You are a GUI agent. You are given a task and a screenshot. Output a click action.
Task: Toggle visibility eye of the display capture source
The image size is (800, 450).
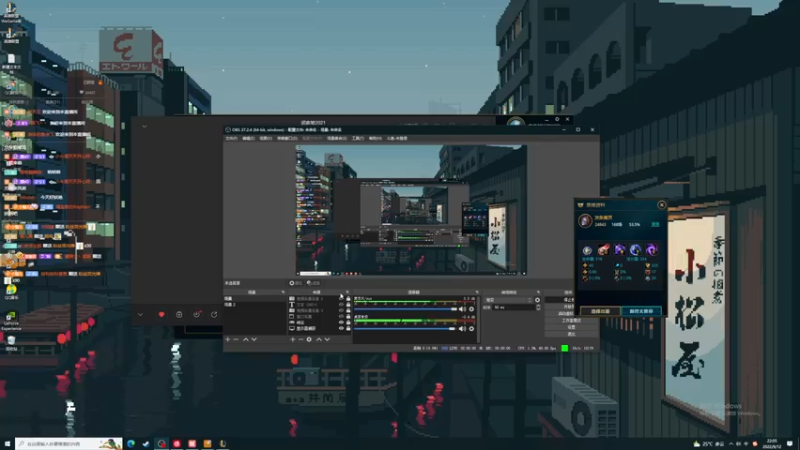click(341, 328)
